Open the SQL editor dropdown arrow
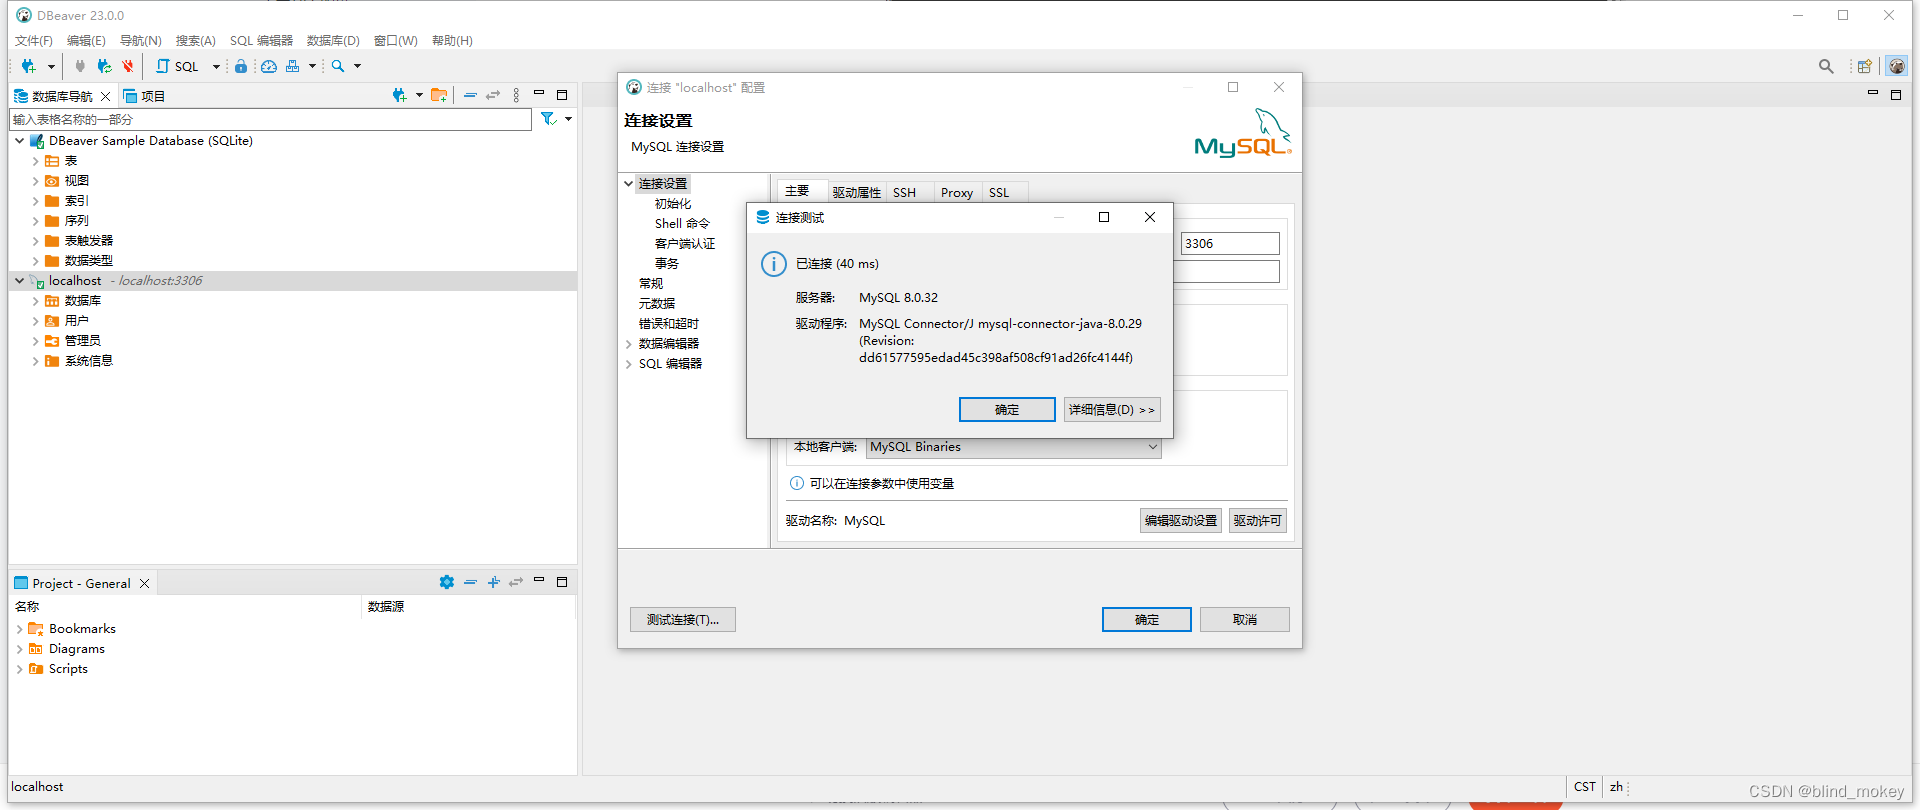 tap(216, 66)
